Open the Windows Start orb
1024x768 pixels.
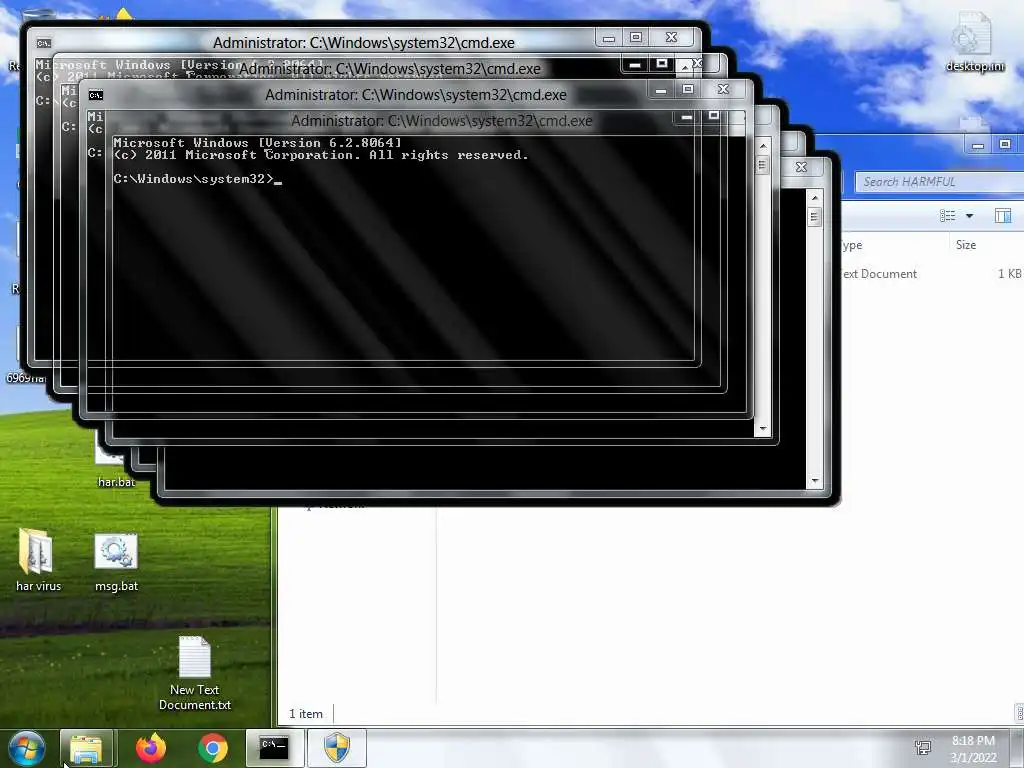(27, 748)
